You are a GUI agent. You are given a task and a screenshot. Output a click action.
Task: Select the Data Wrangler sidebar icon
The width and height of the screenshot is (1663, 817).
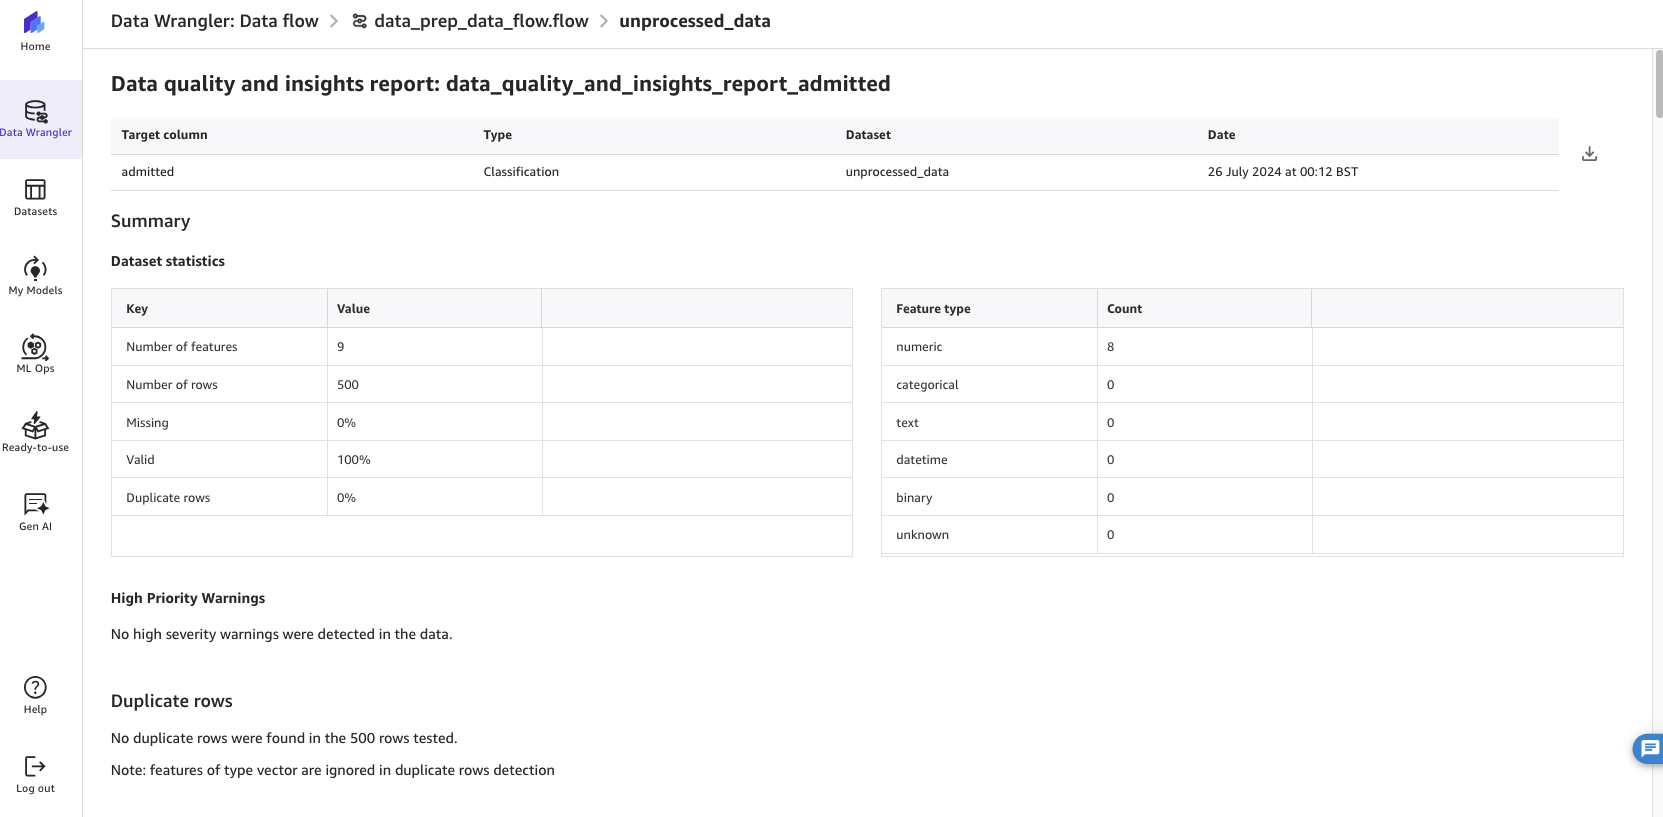[36, 119]
